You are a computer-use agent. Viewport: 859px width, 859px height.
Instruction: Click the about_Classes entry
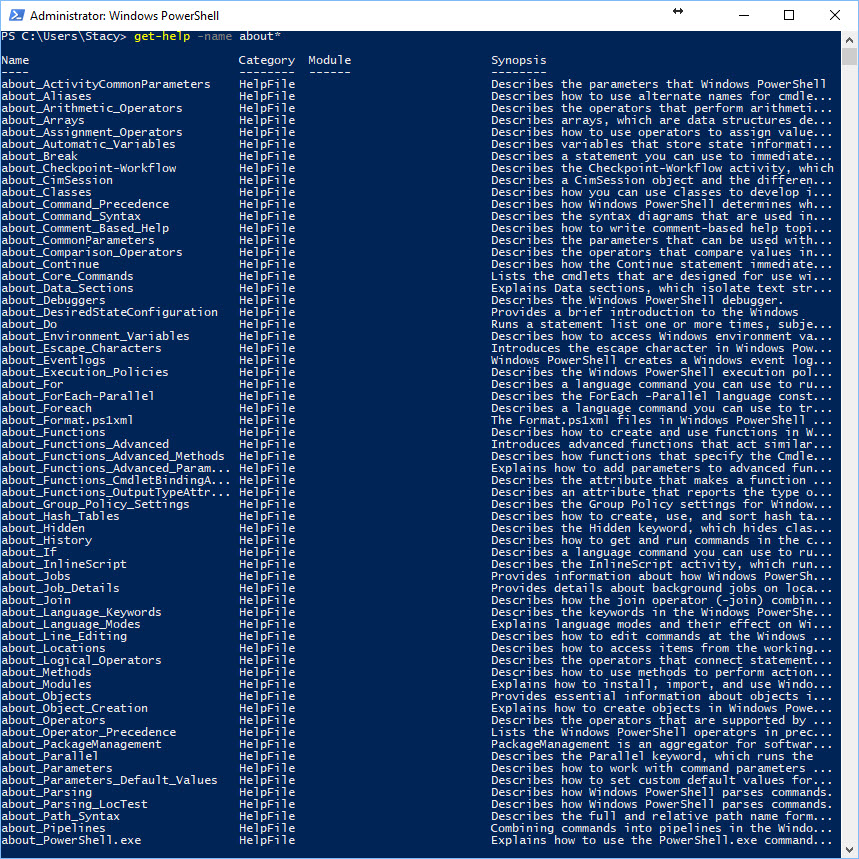coord(46,192)
